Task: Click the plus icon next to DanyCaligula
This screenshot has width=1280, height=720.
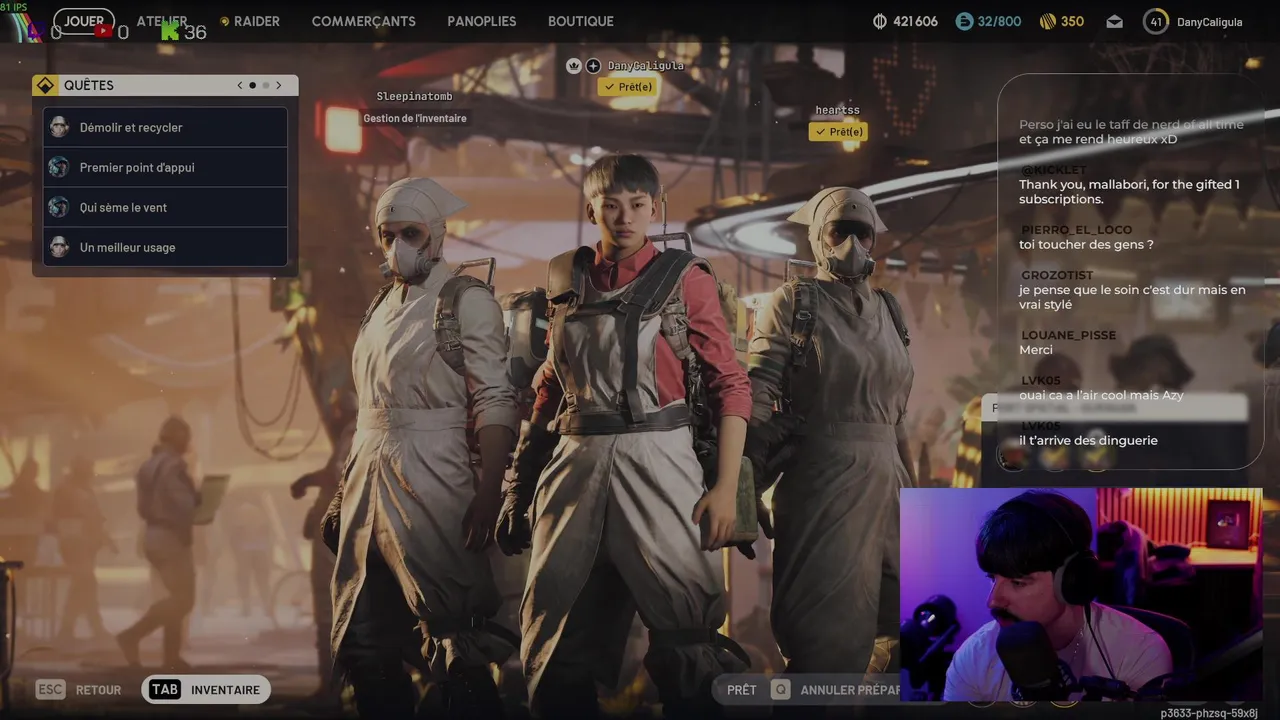Action: 593,65
